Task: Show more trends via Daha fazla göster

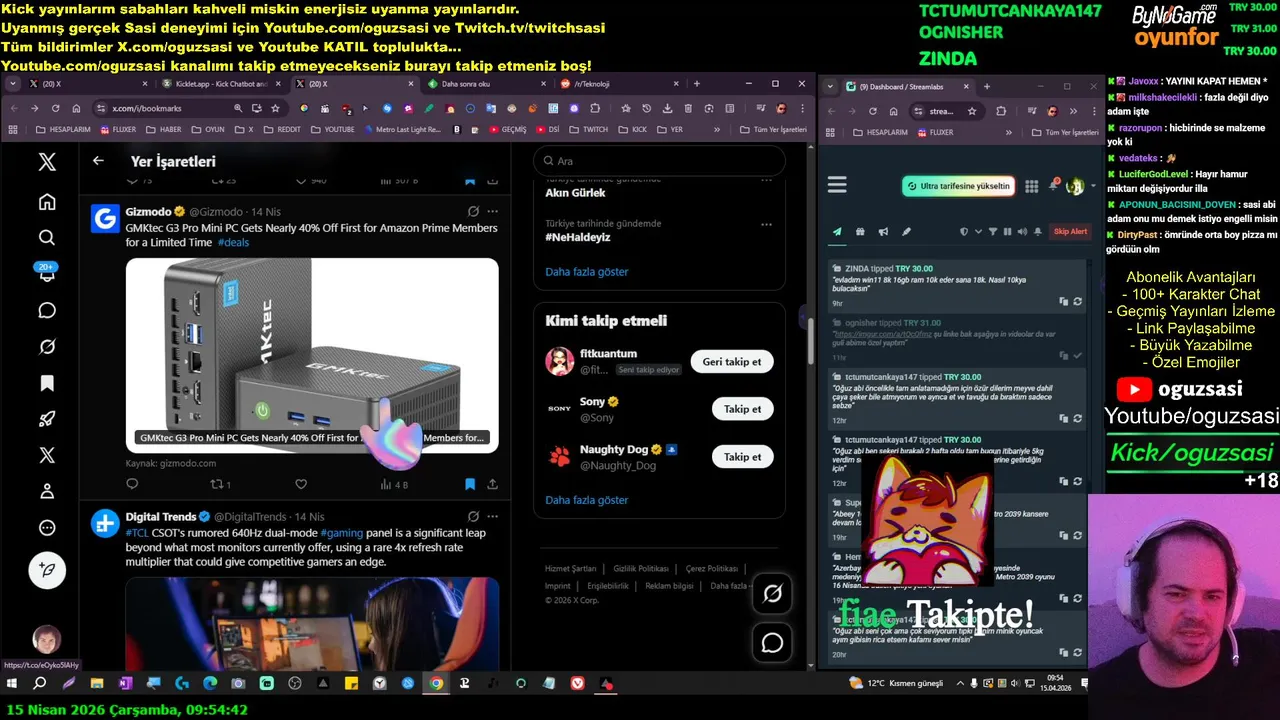Action: 587,271
